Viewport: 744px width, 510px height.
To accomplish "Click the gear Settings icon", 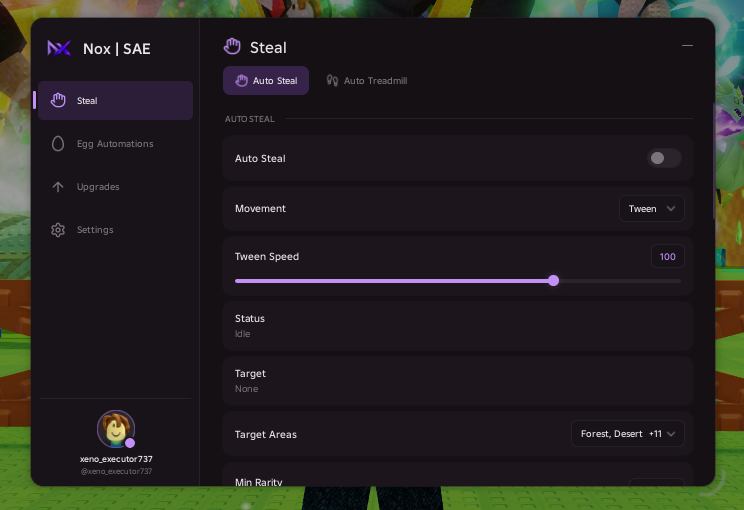I will [x=58, y=230].
